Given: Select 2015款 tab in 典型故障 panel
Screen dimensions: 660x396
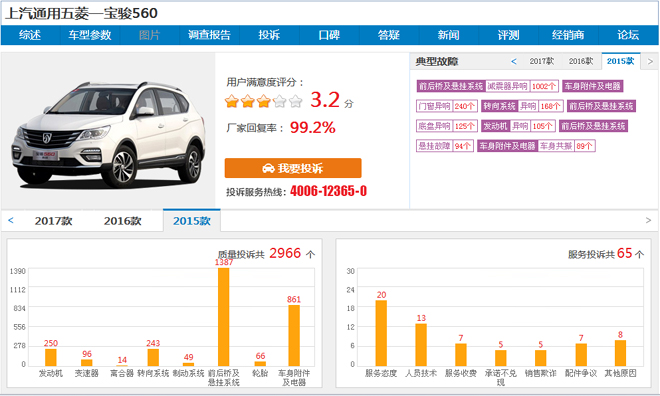Looking at the screenshot, I should (x=621, y=61).
